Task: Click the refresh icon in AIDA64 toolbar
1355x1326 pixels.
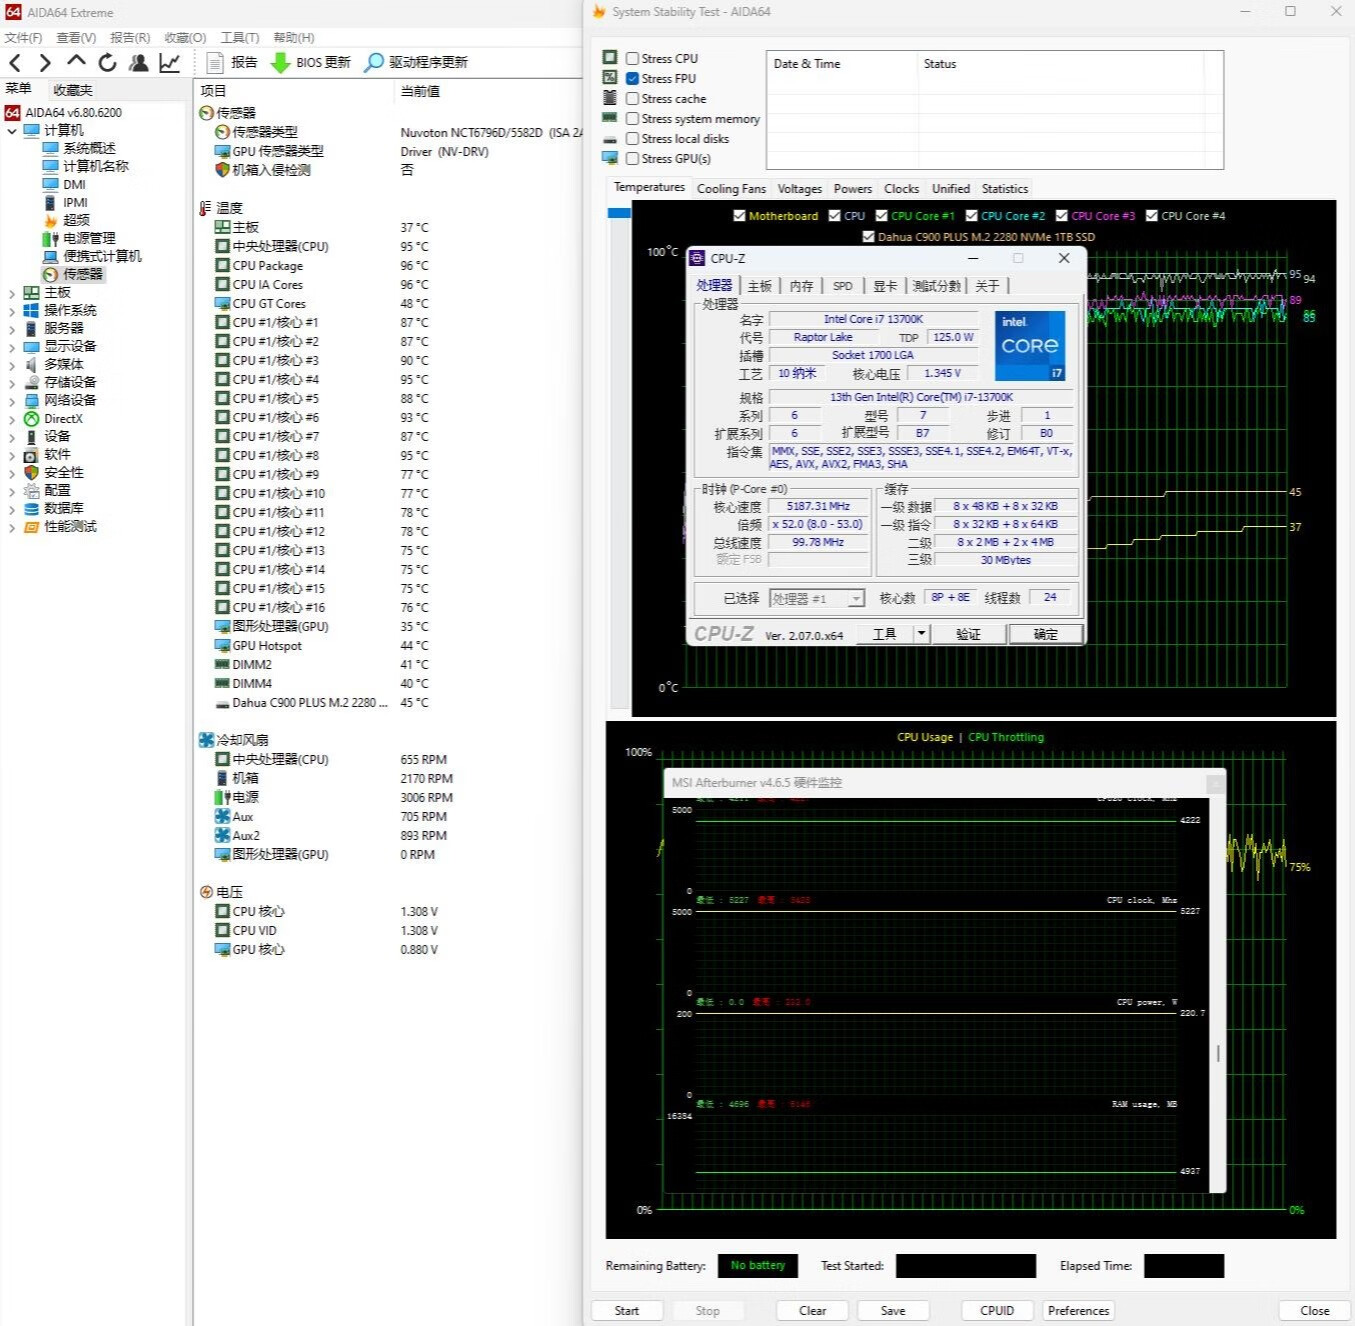Action: [107, 63]
